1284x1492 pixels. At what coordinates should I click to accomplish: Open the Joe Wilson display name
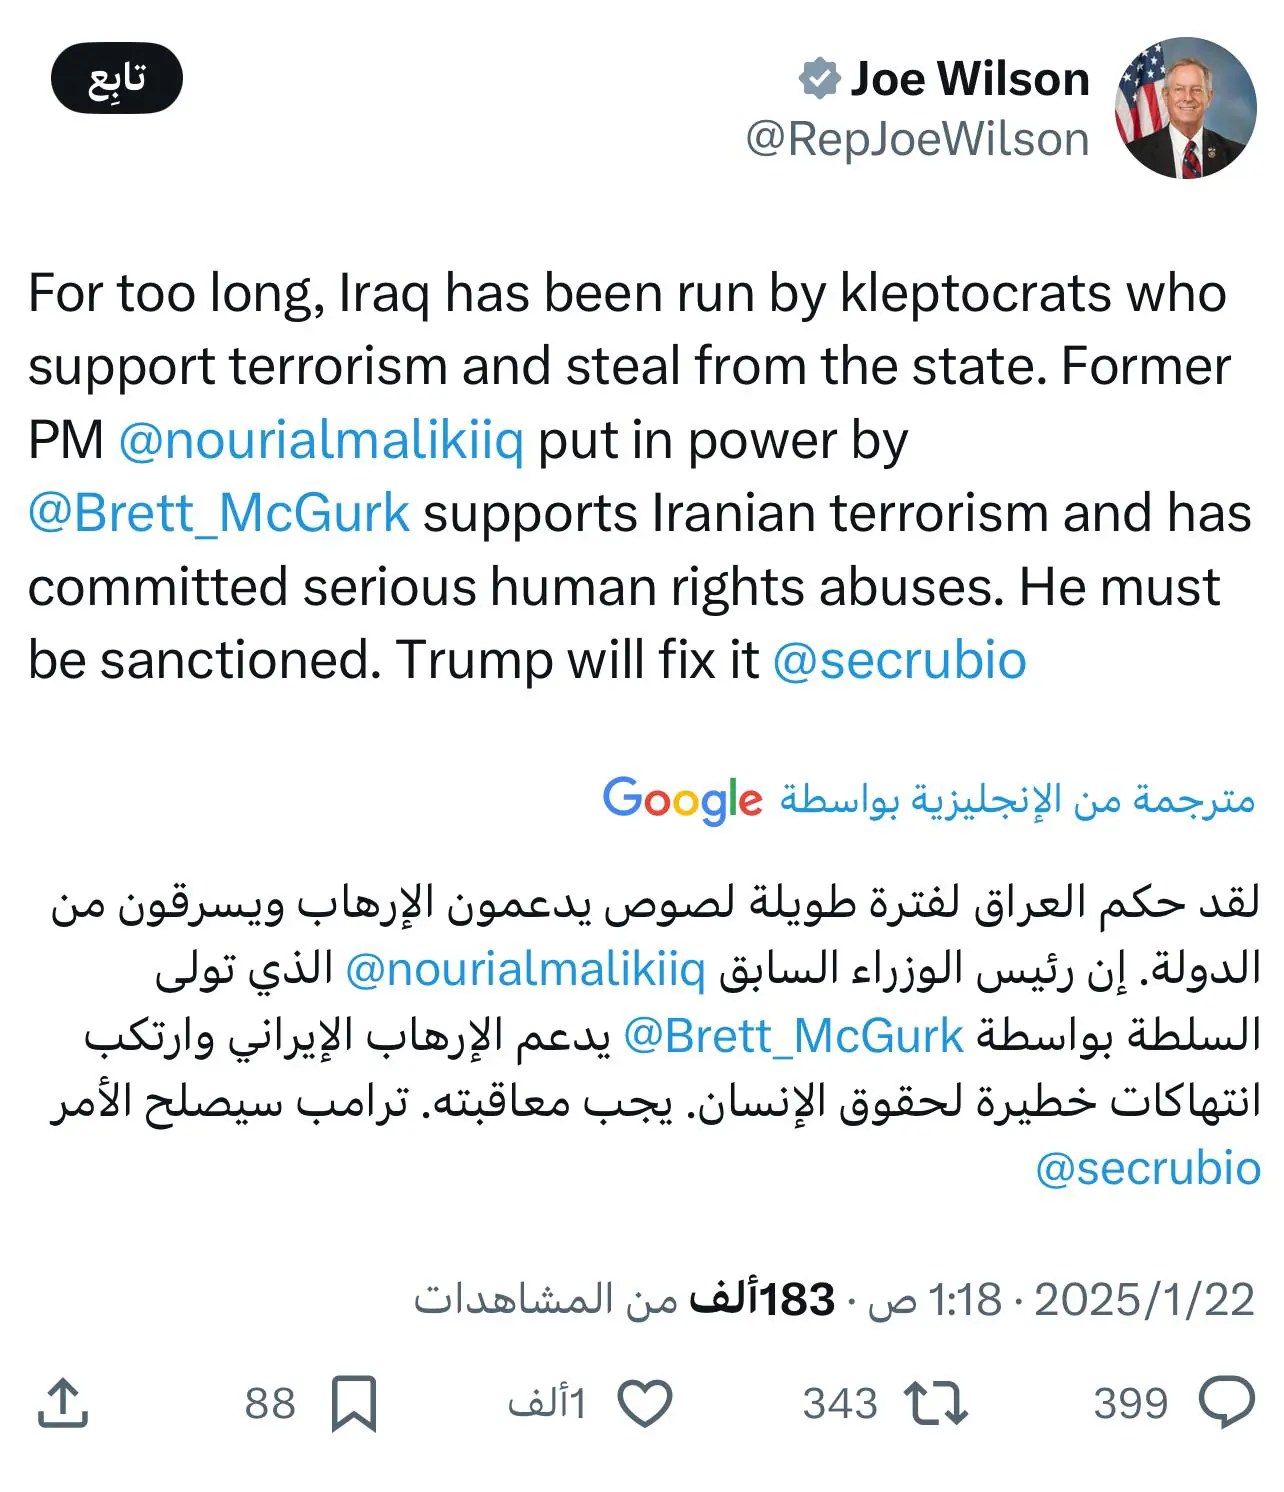(x=969, y=79)
